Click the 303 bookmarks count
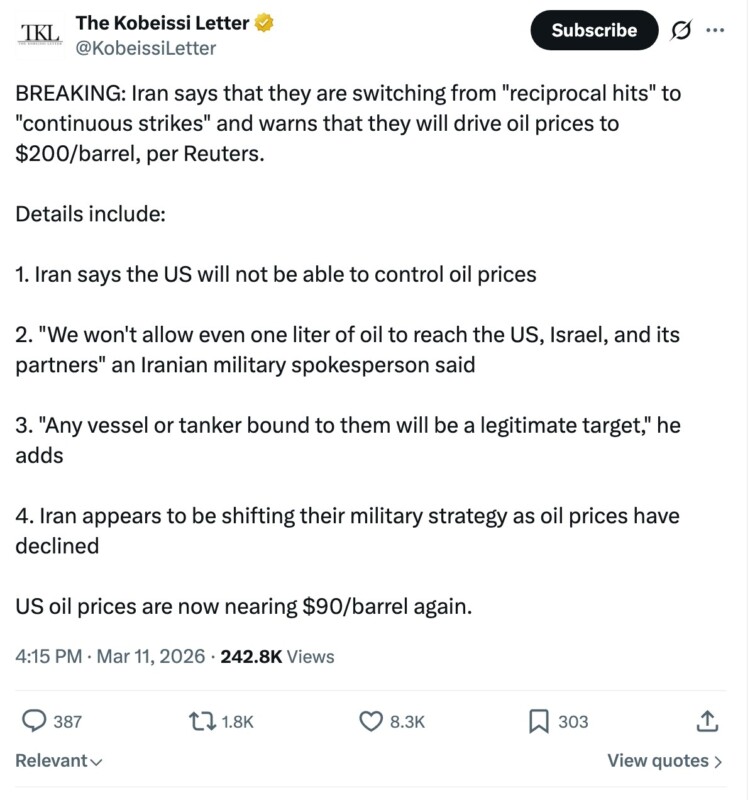 click(x=573, y=721)
